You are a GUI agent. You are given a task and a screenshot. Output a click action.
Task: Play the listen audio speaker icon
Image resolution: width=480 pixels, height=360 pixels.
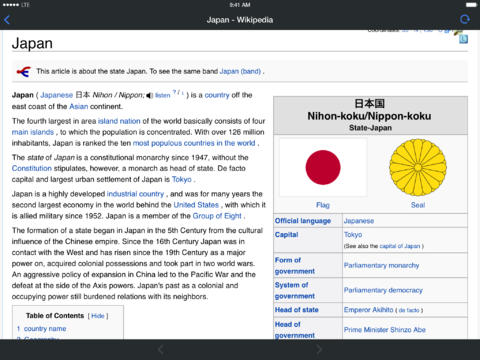pyautogui.click(x=150, y=96)
